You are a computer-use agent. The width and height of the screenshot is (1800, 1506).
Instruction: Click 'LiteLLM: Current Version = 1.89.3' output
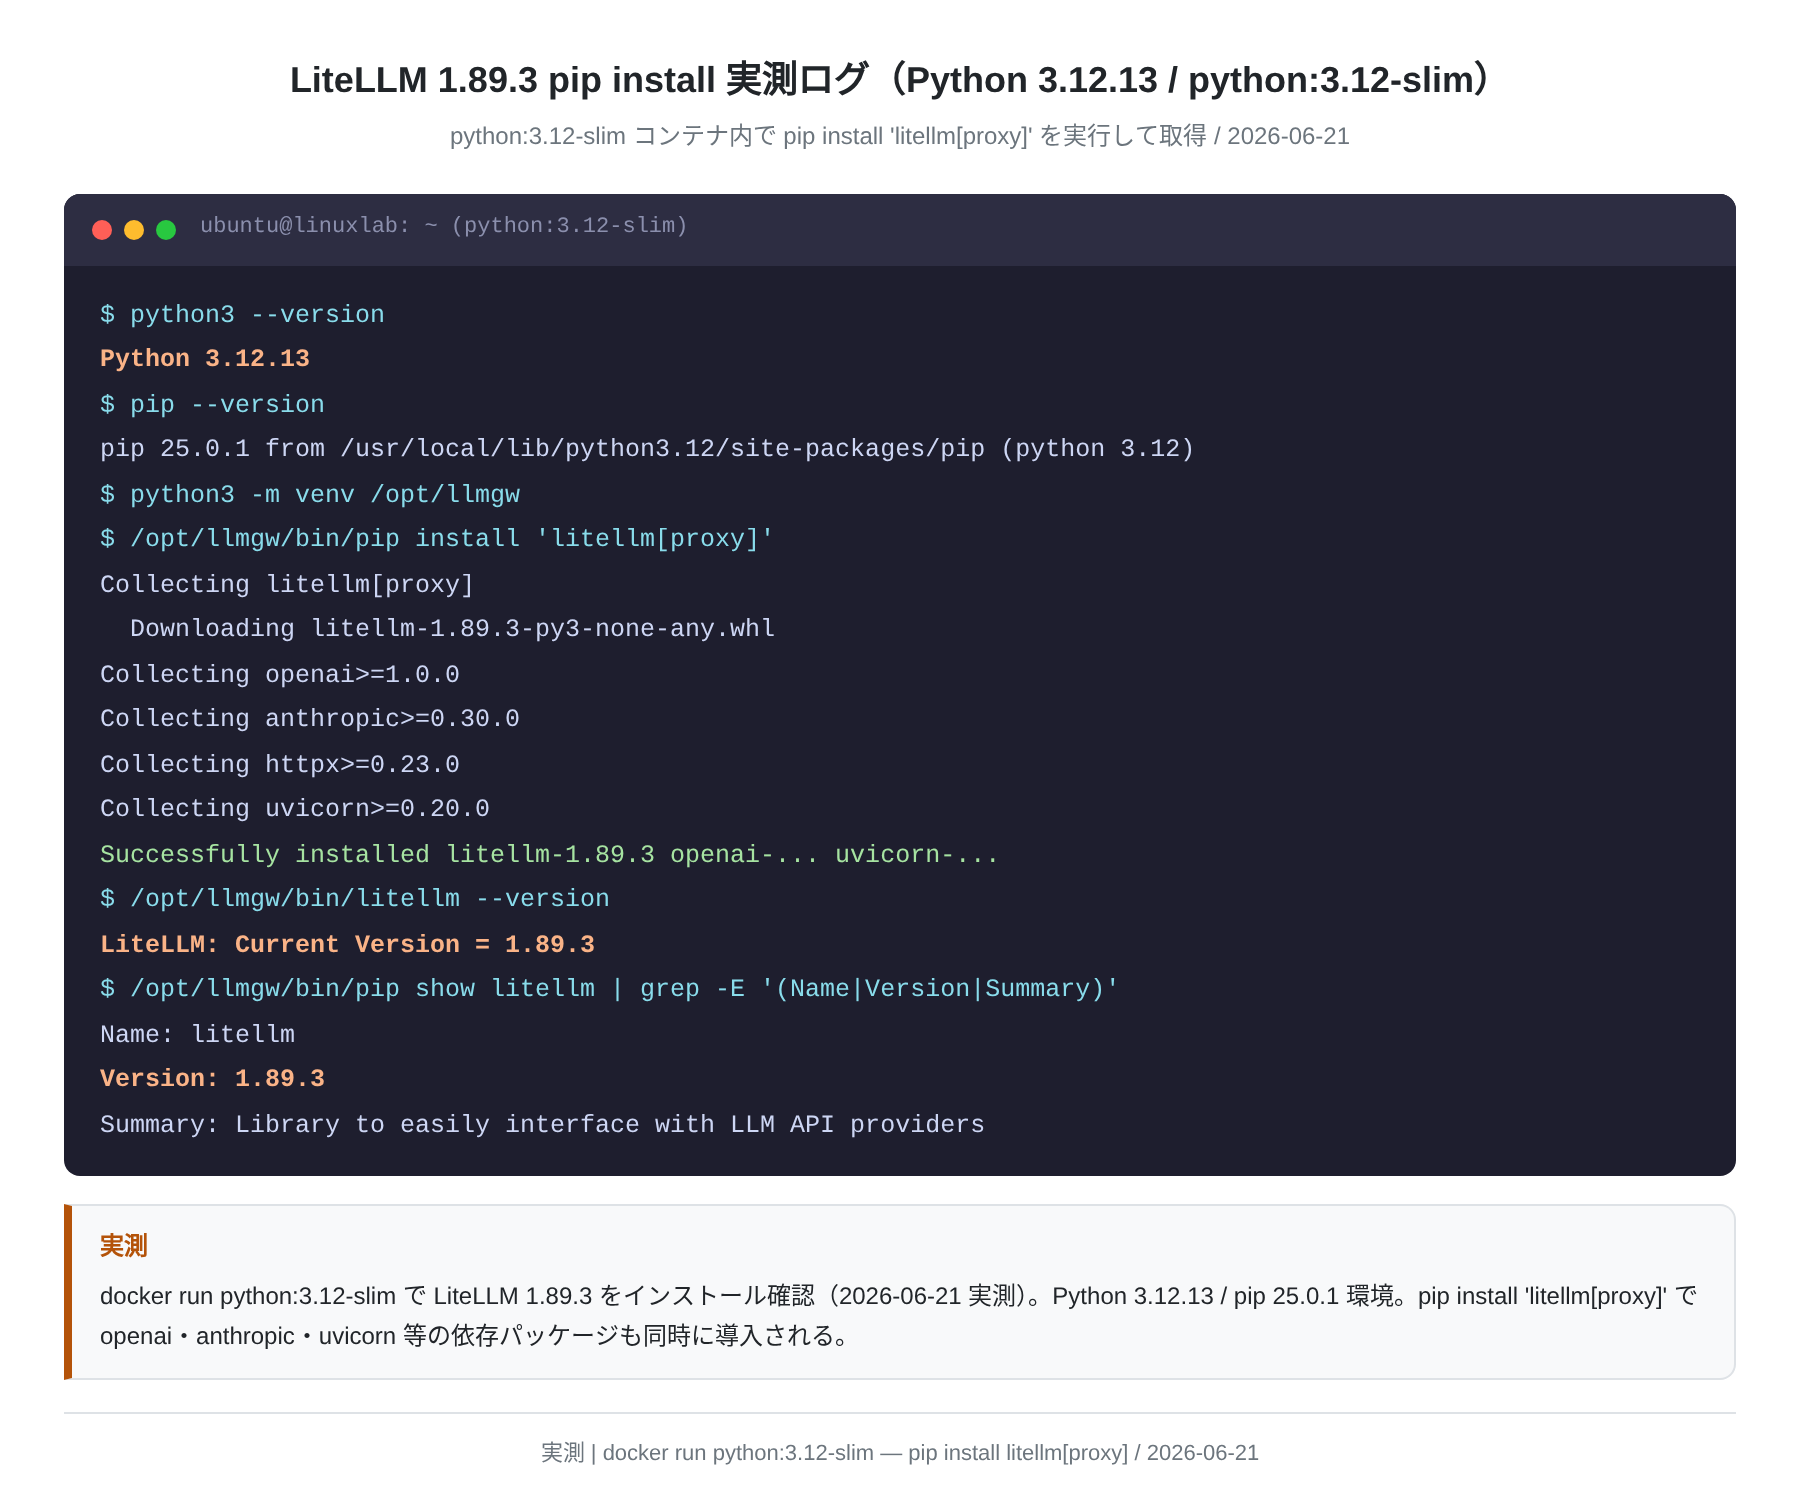coord(347,944)
